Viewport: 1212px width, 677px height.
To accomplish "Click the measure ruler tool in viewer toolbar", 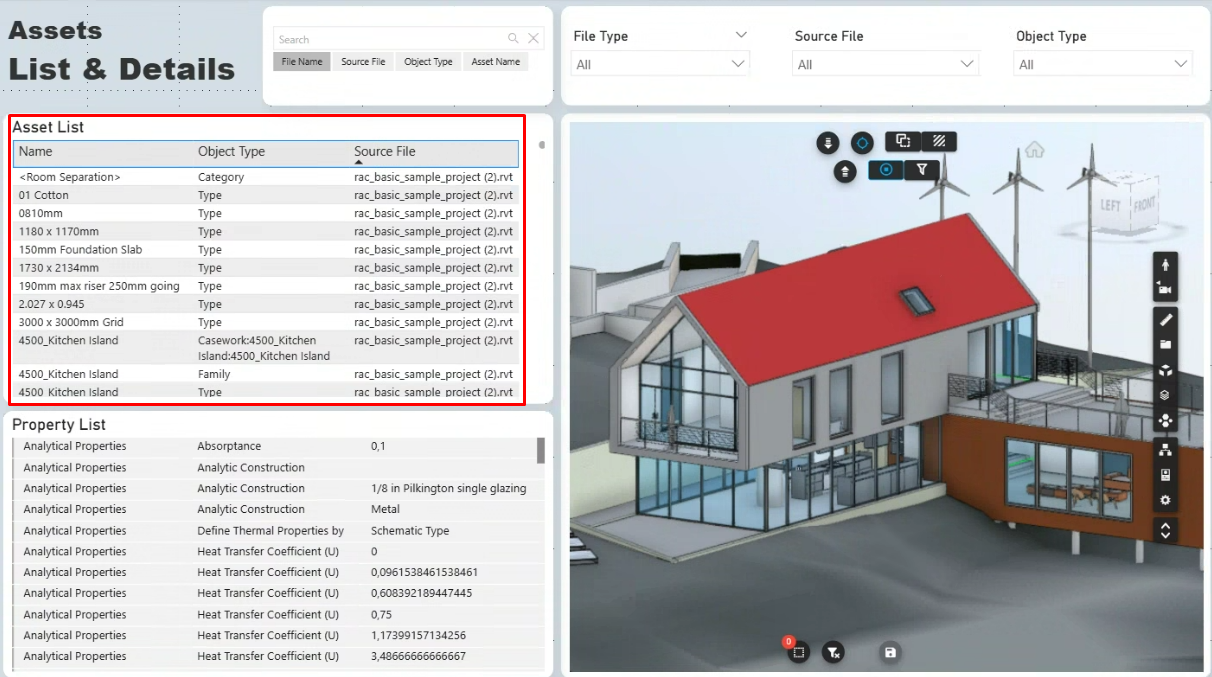I will pyautogui.click(x=1165, y=320).
